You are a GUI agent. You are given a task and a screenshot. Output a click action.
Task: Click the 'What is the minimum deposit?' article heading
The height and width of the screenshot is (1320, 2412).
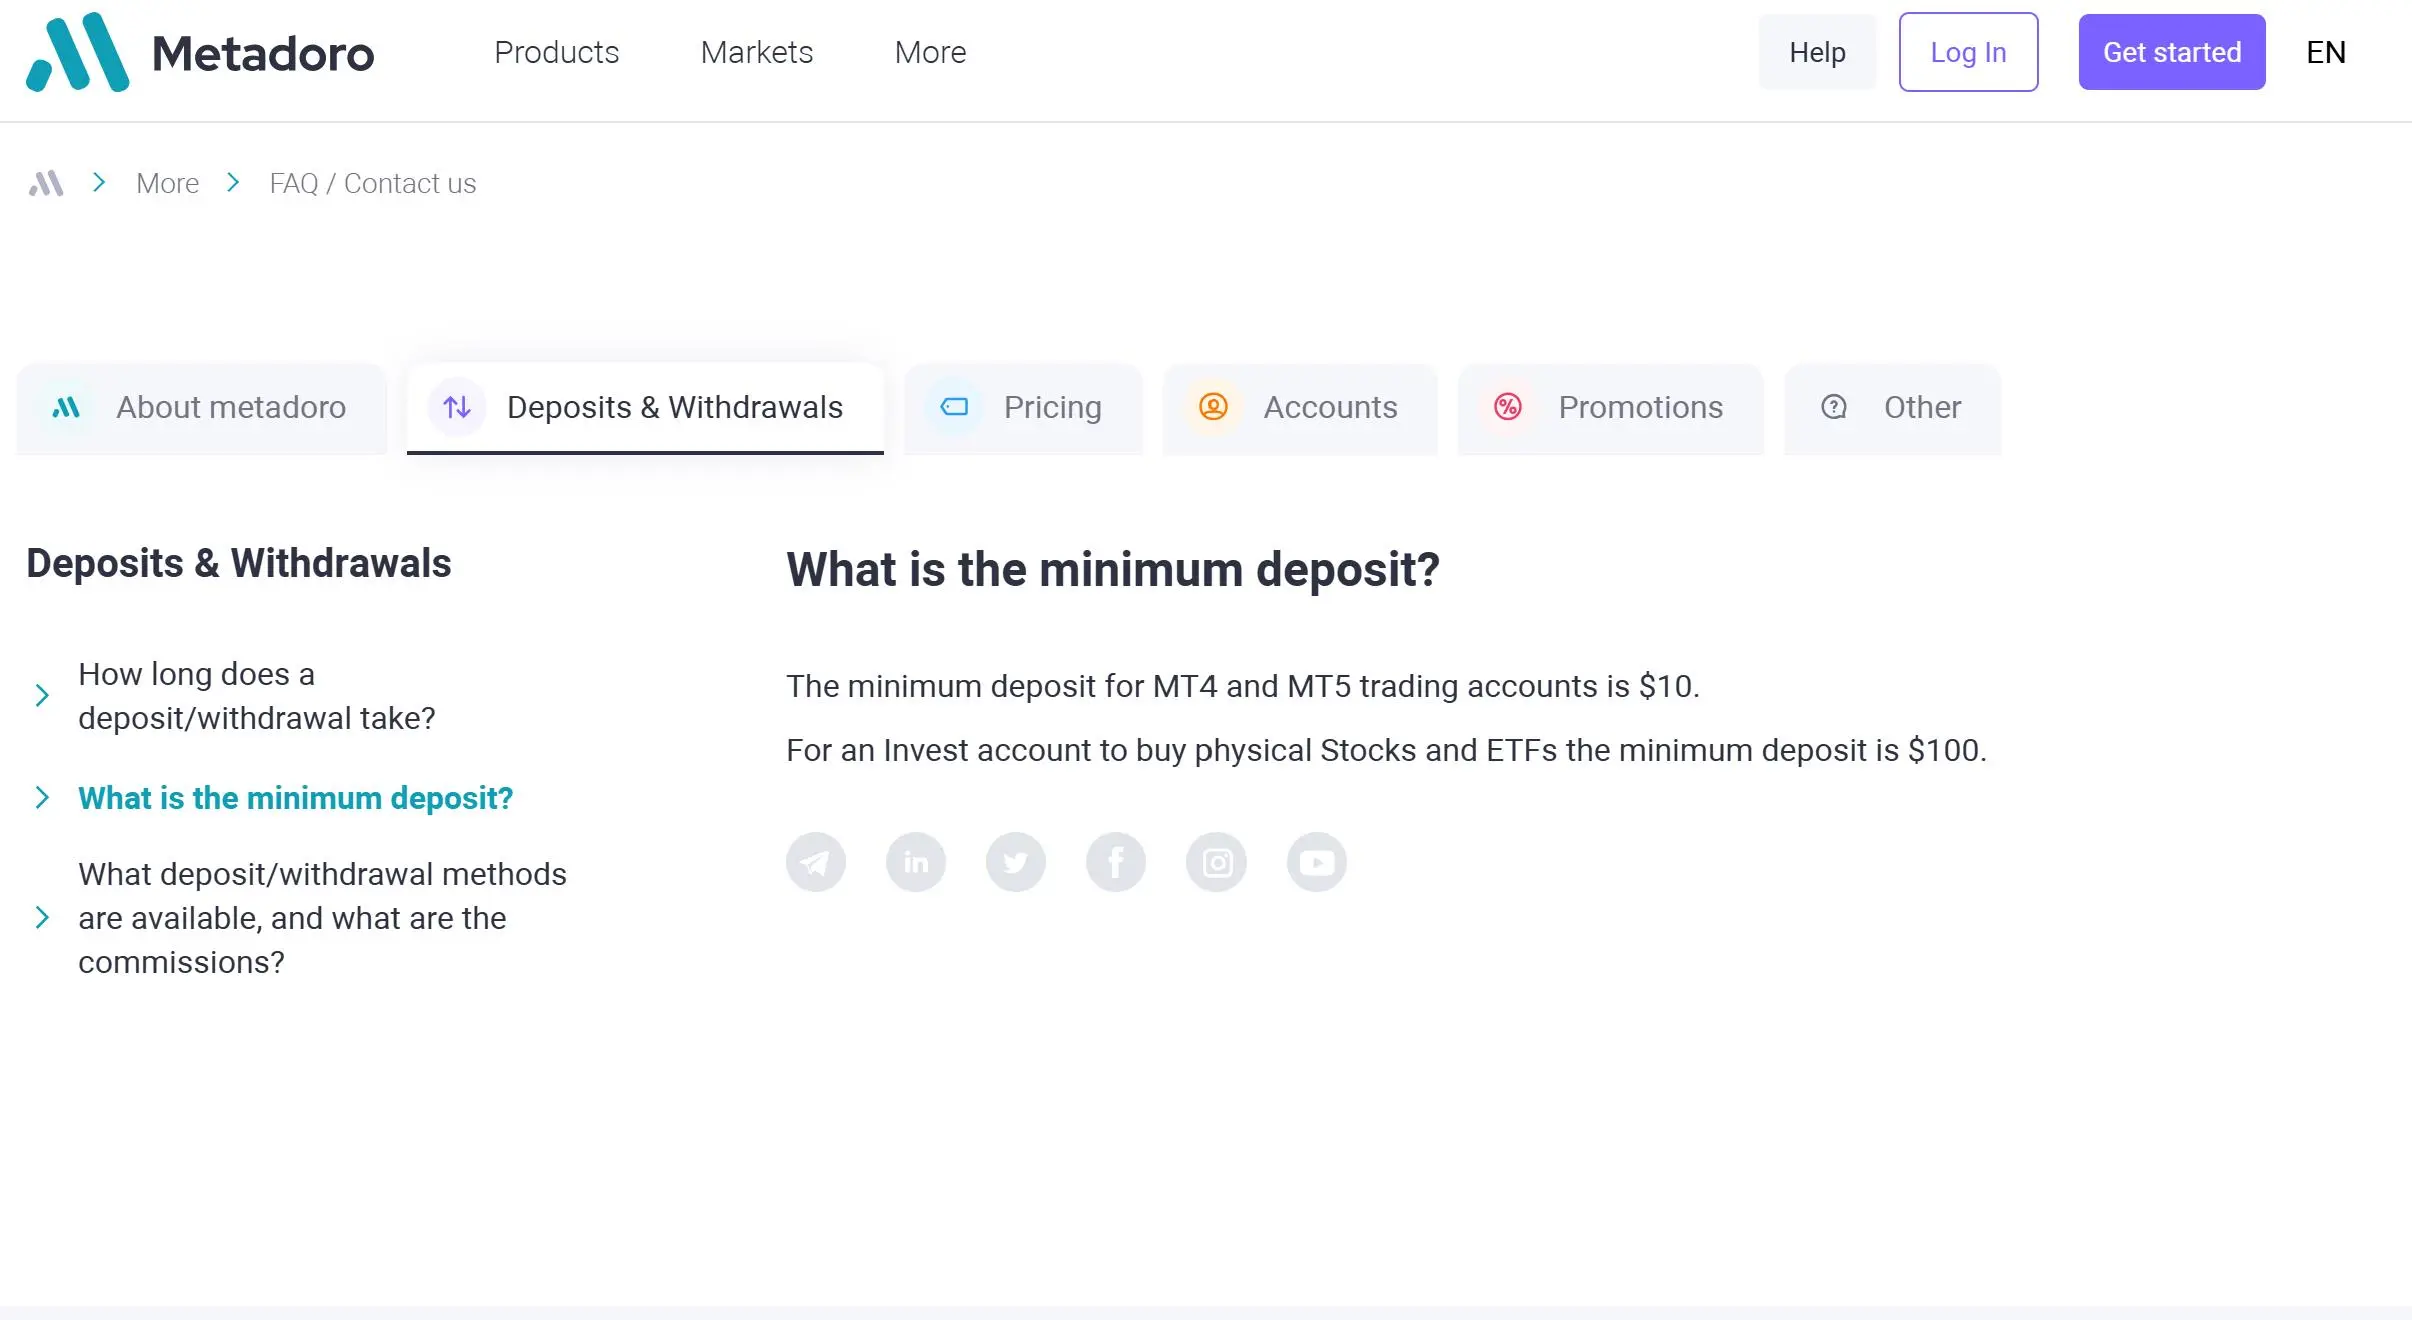[x=1113, y=569]
